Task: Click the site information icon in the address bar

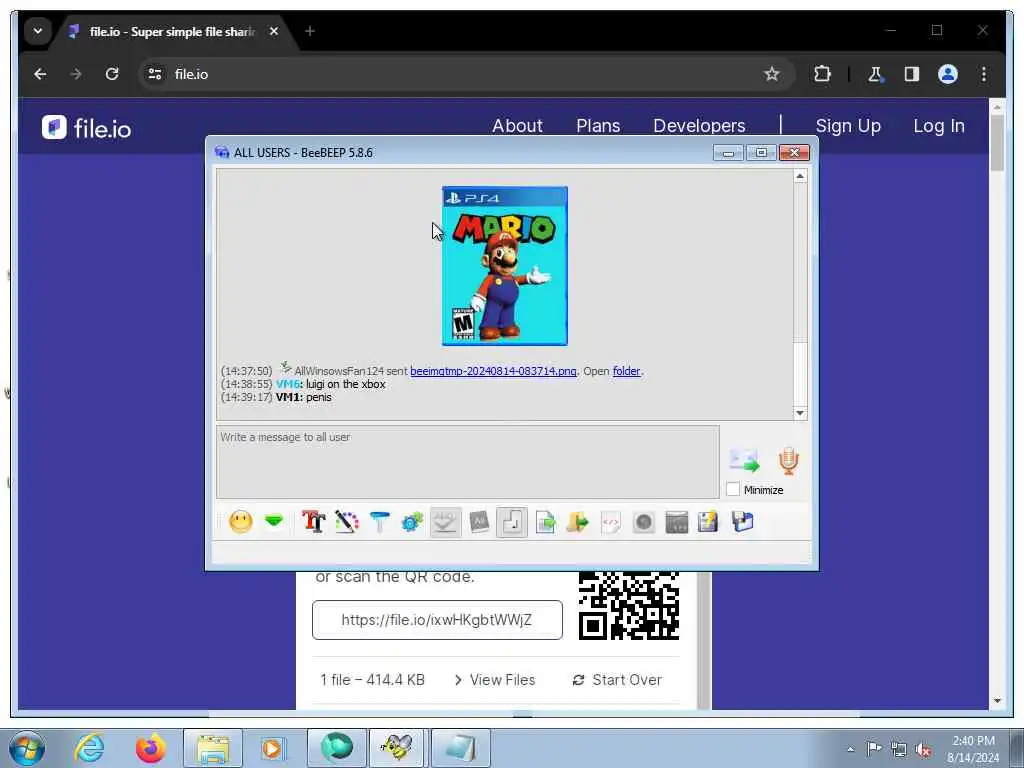Action: 155,74
